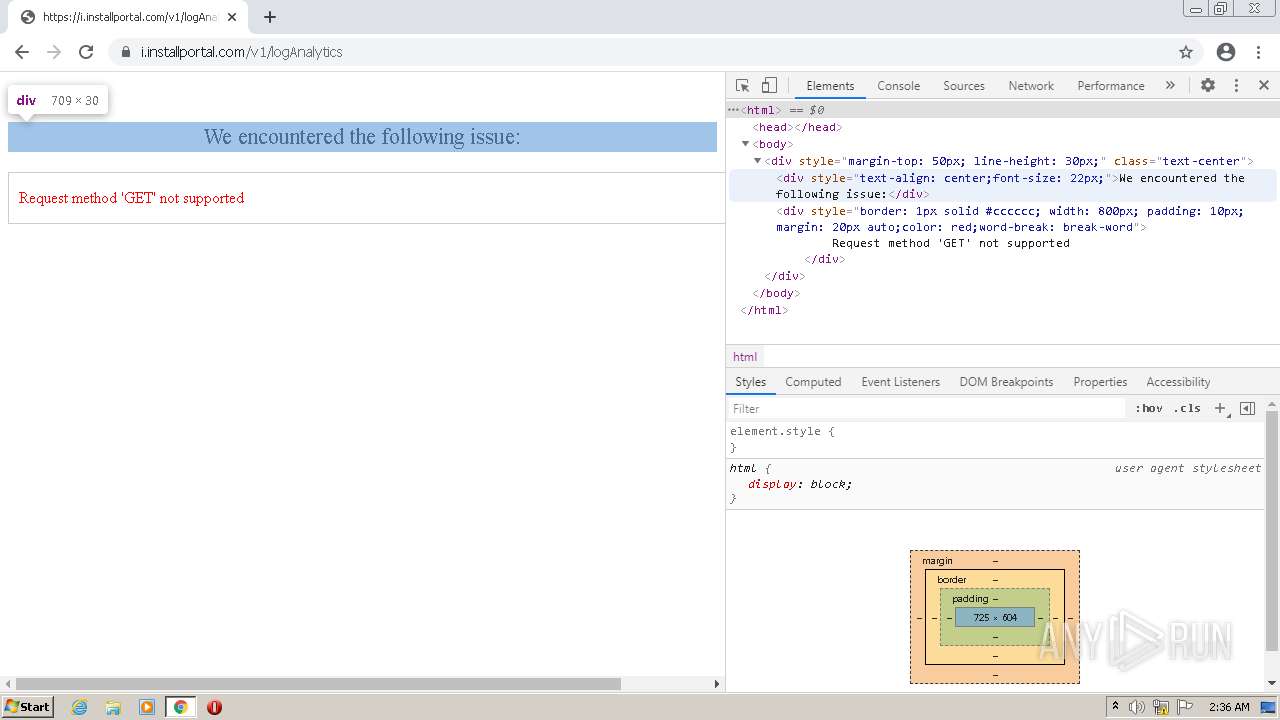
Task: Toggle the :hov element state button
Action: coord(1149,408)
